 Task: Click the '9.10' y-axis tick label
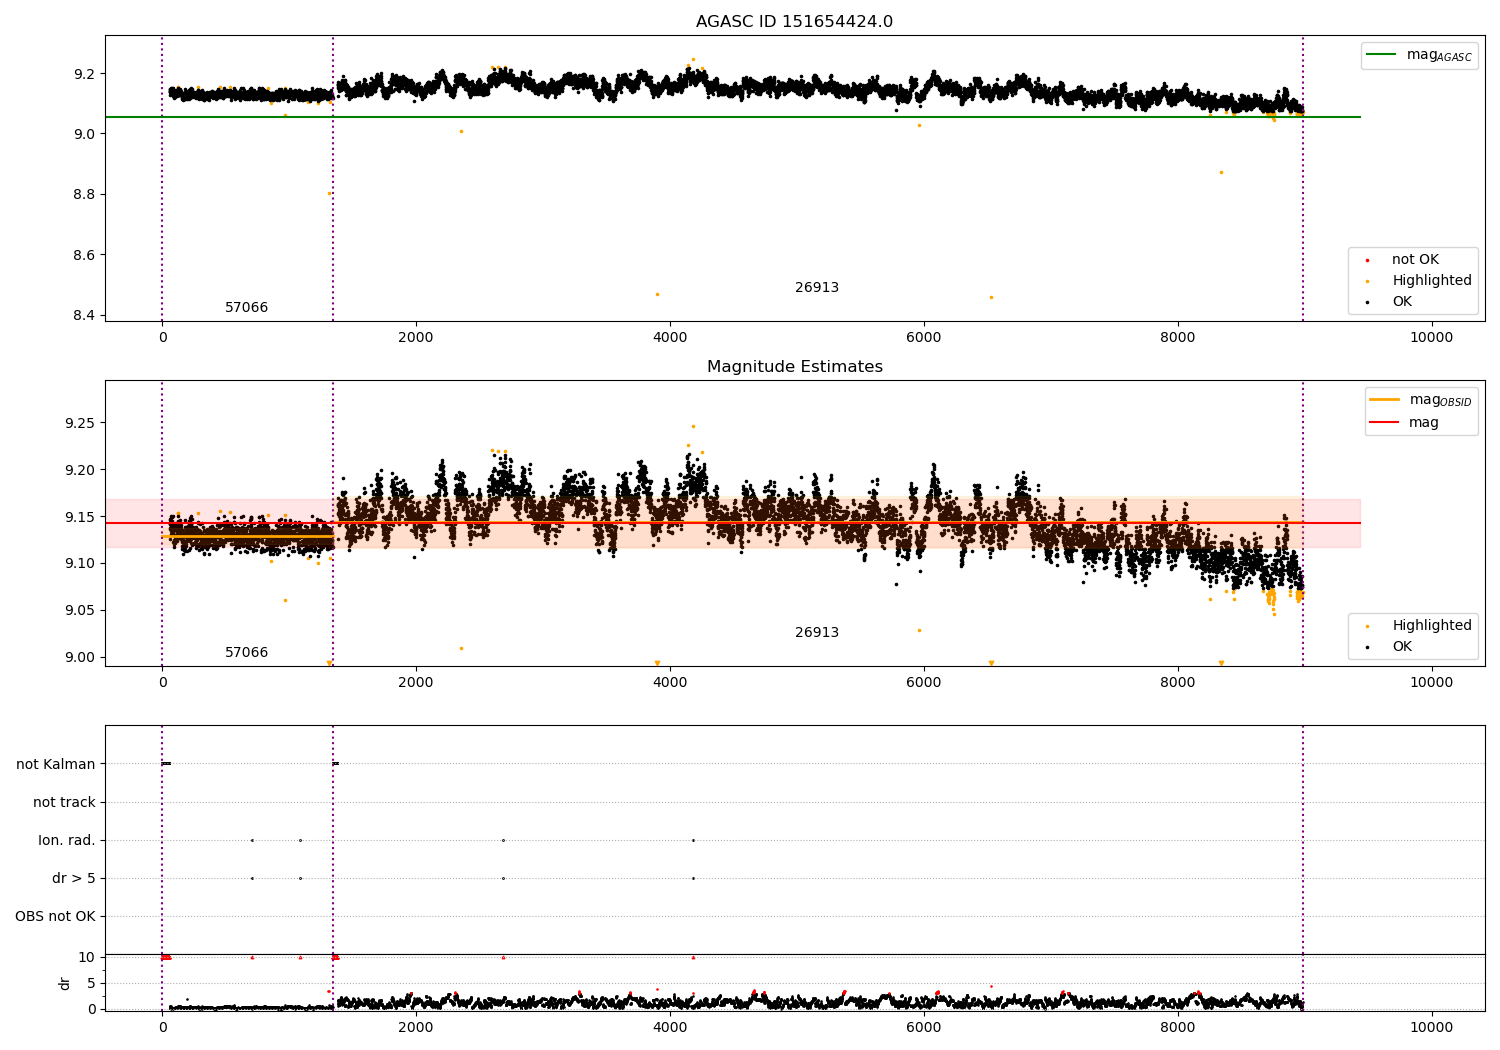[81, 564]
